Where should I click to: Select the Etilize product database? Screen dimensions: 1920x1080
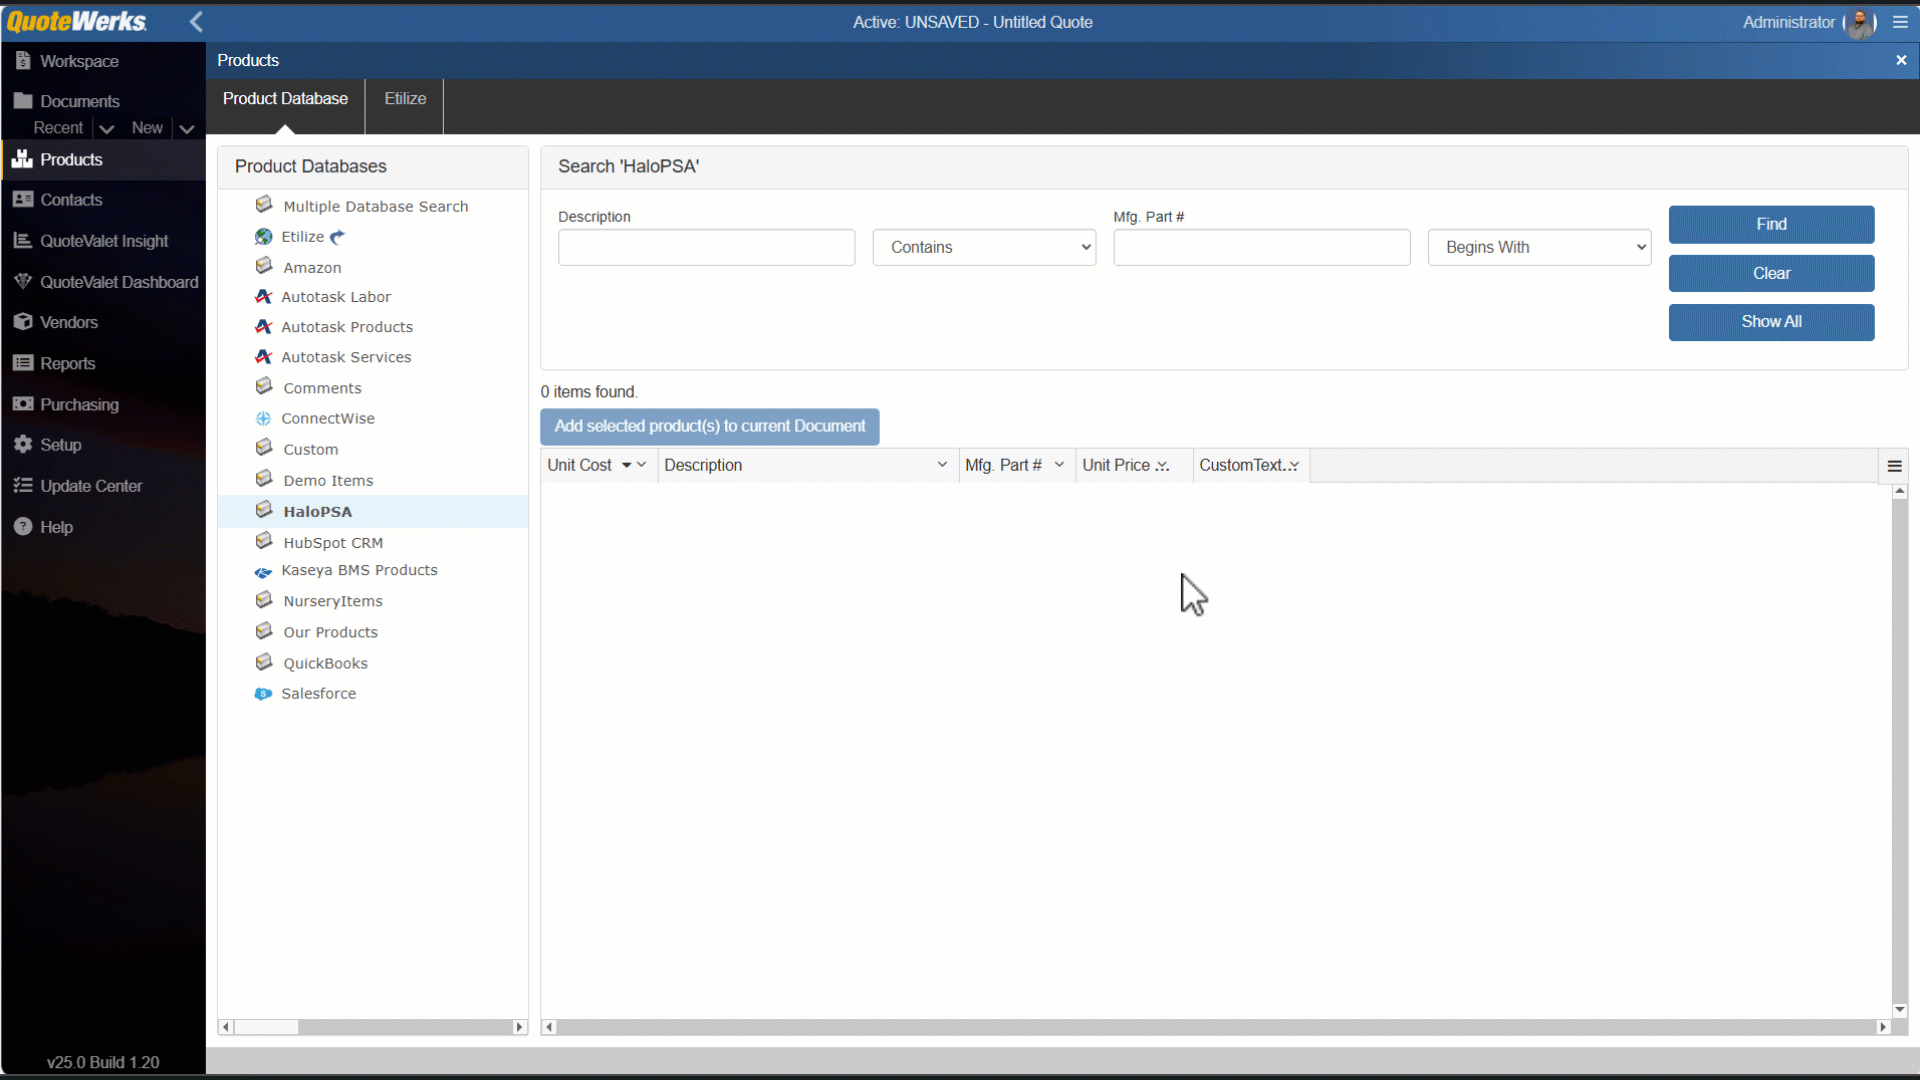[x=302, y=237]
